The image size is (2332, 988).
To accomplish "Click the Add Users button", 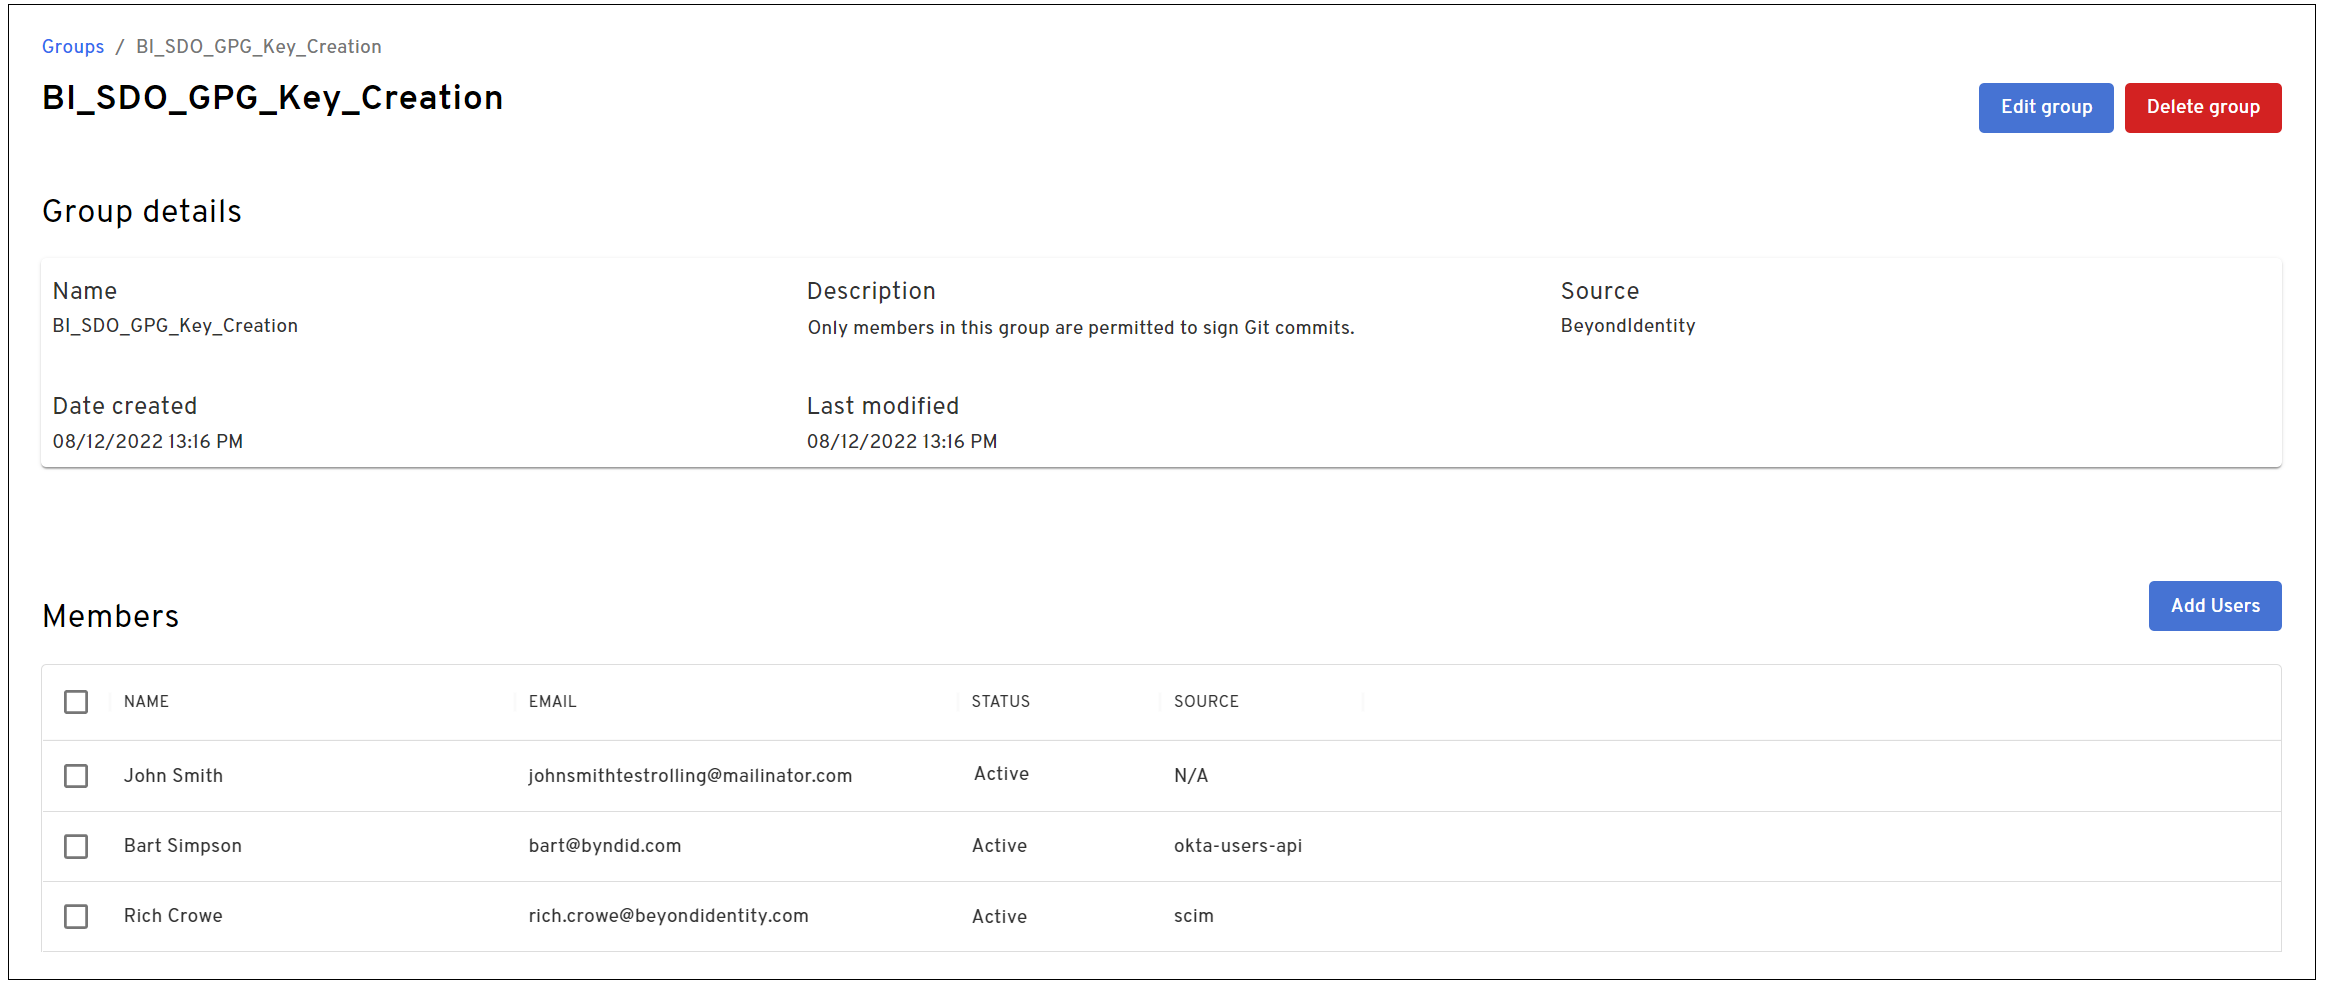I will 2214,606.
